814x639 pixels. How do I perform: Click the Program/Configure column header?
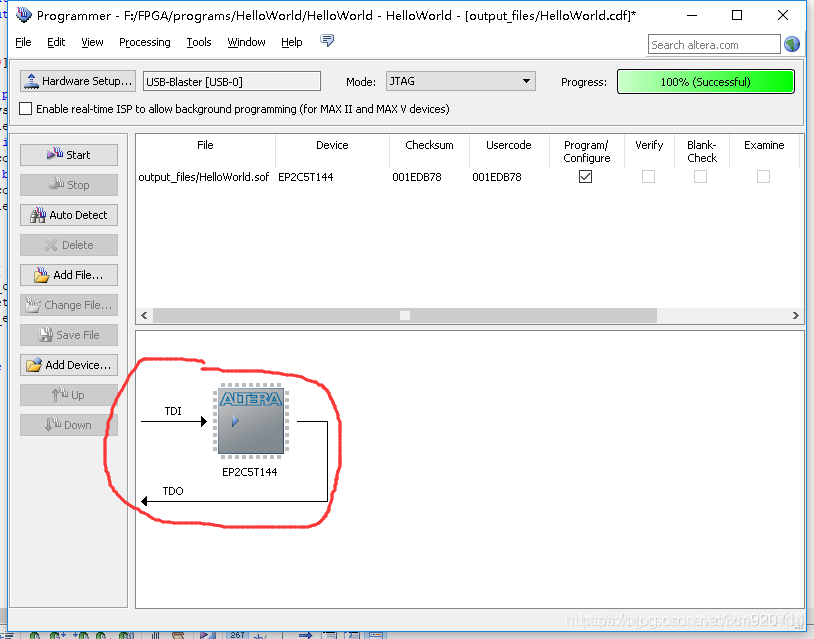tap(587, 152)
